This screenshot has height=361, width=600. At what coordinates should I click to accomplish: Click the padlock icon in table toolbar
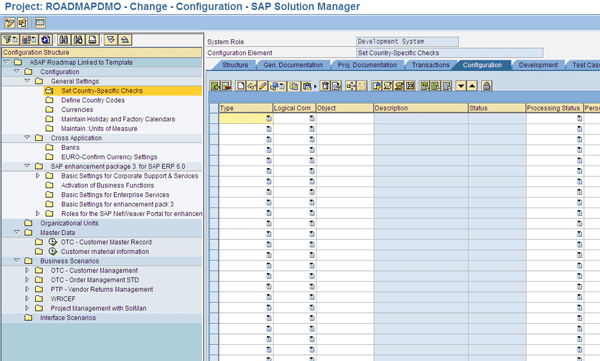(x=486, y=86)
